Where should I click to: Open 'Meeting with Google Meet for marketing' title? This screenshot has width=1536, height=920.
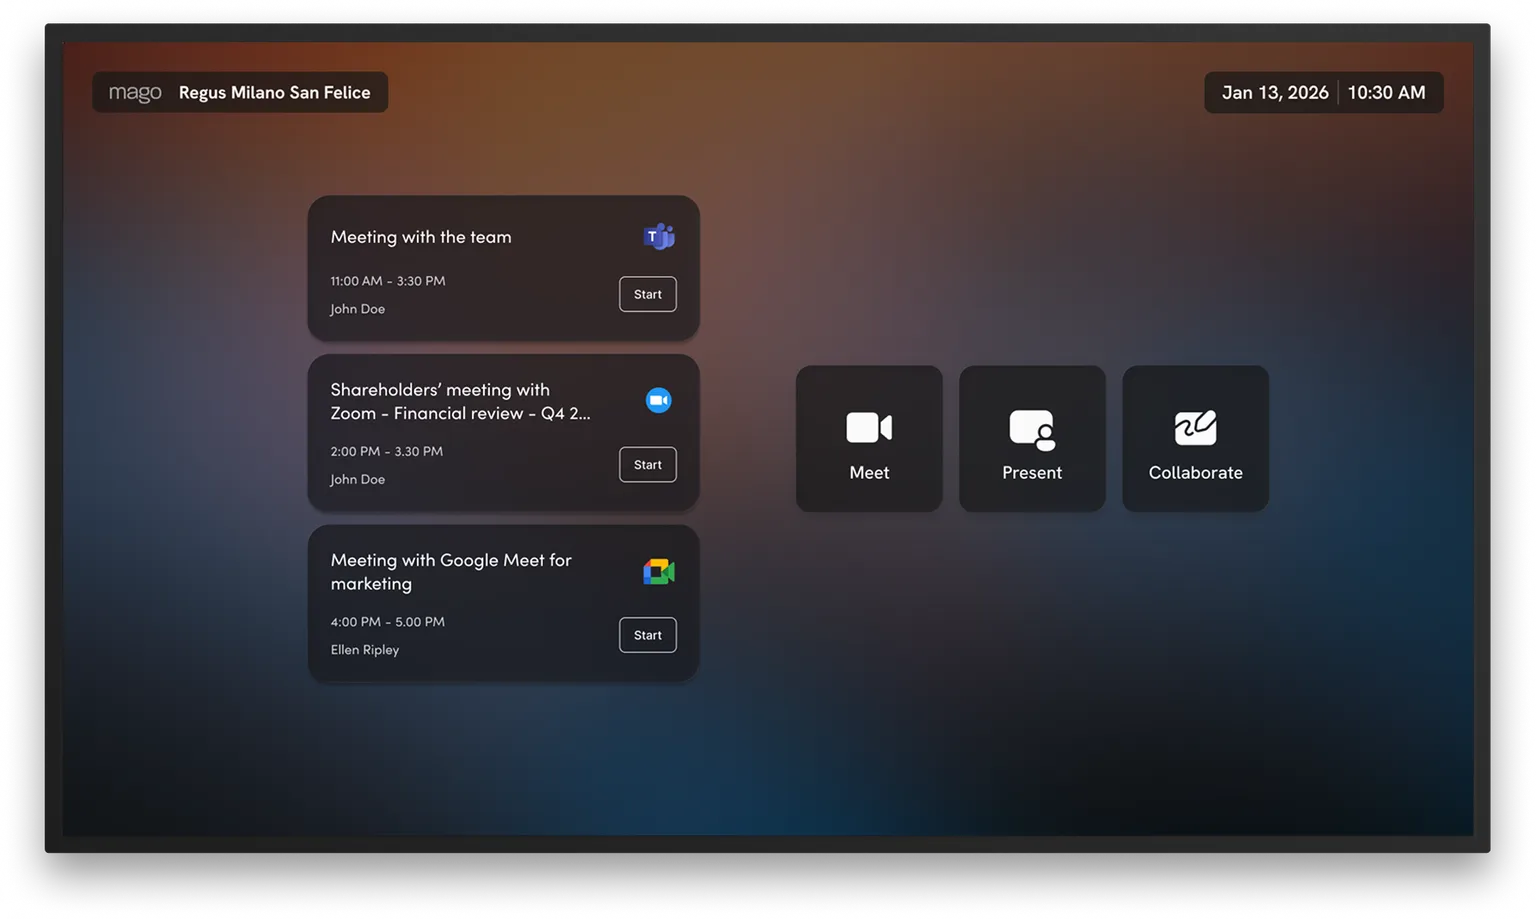click(x=451, y=572)
